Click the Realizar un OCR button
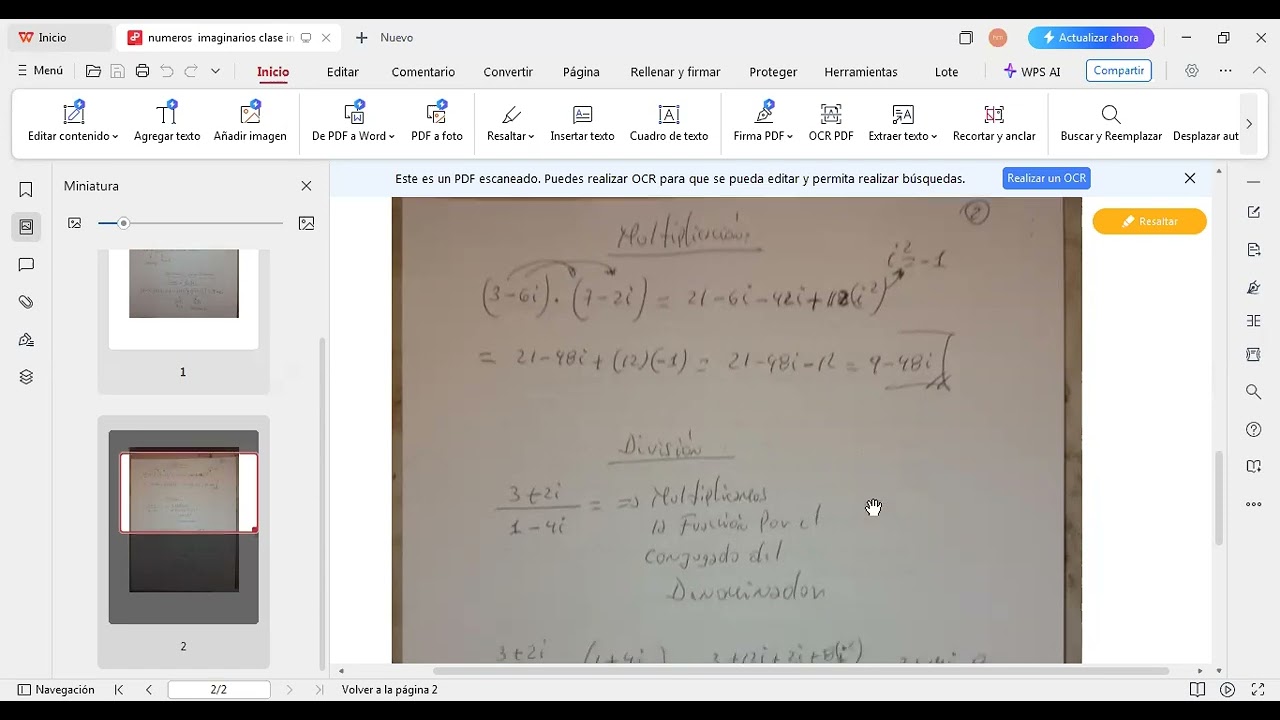Image resolution: width=1280 pixels, height=720 pixels. pos(1047,178)
